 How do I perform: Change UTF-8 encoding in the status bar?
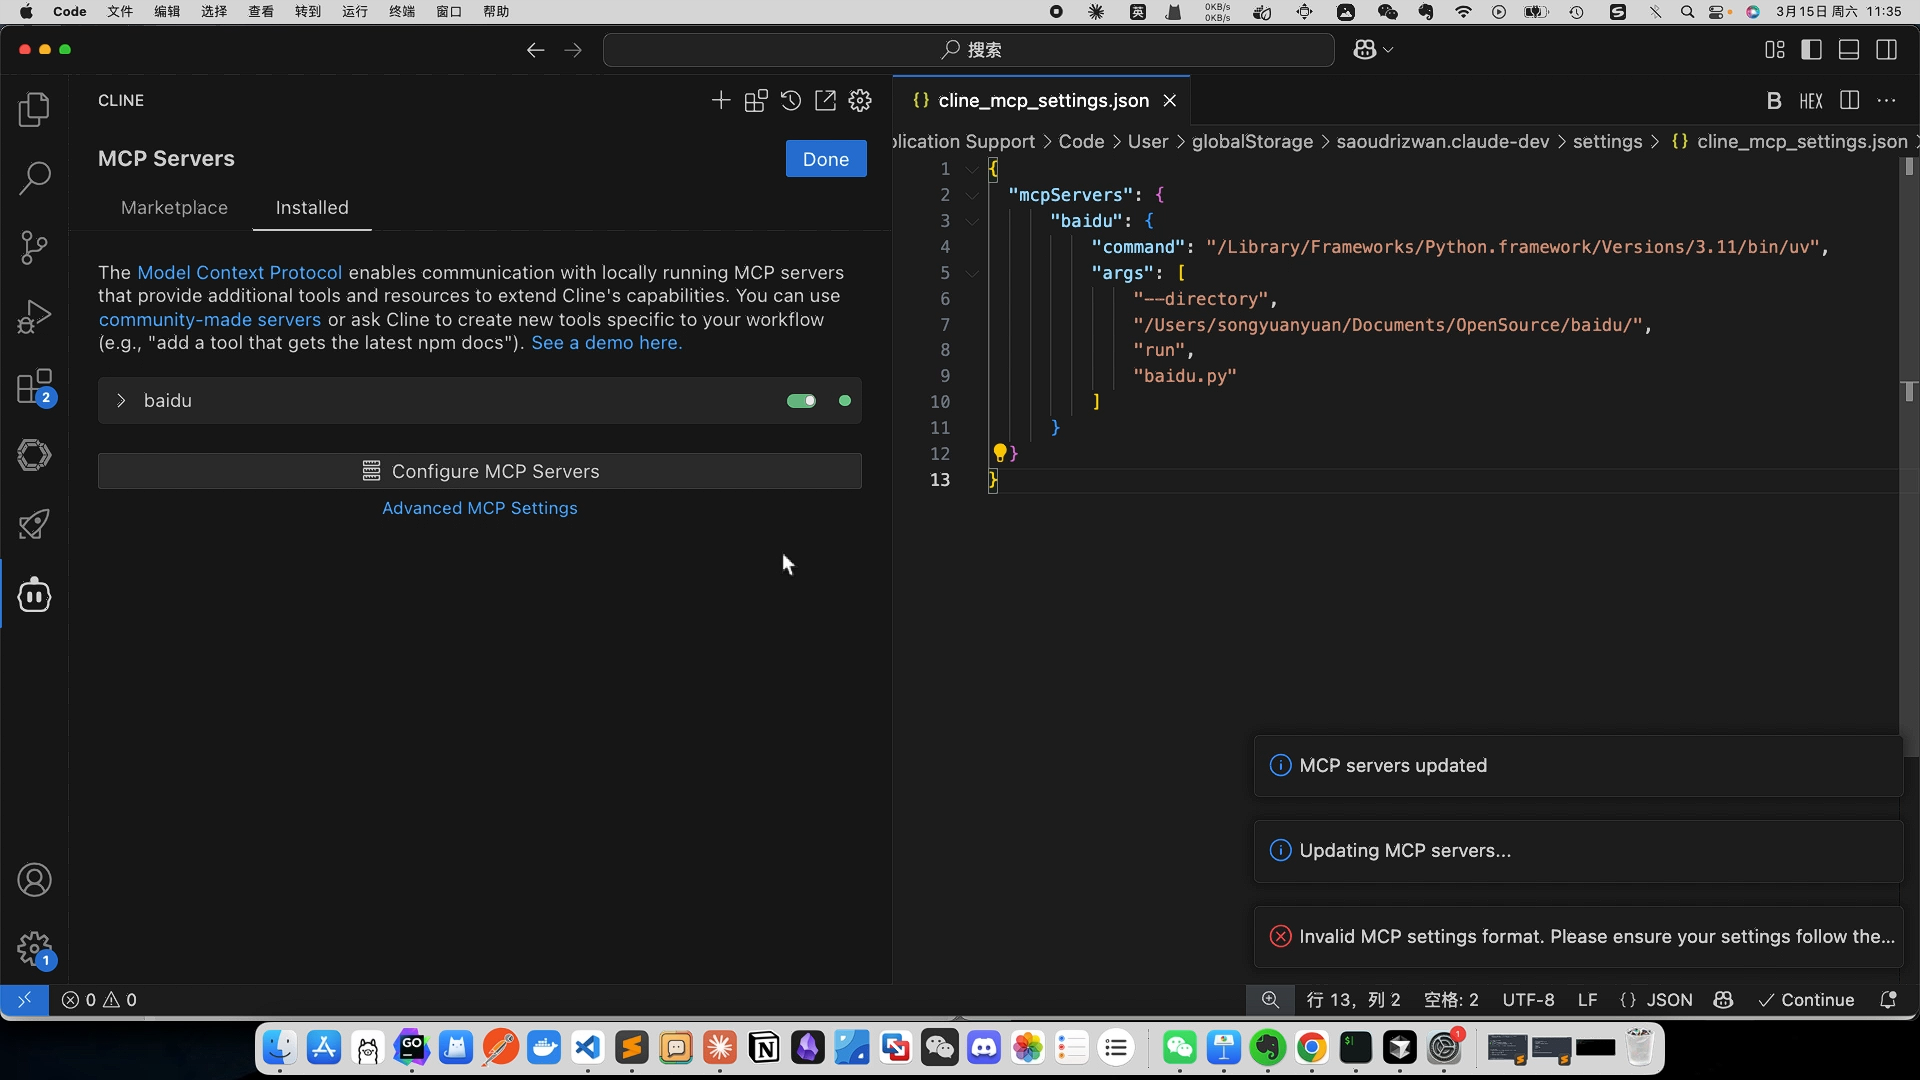pyautogui.click(x=1528, y=1000)
